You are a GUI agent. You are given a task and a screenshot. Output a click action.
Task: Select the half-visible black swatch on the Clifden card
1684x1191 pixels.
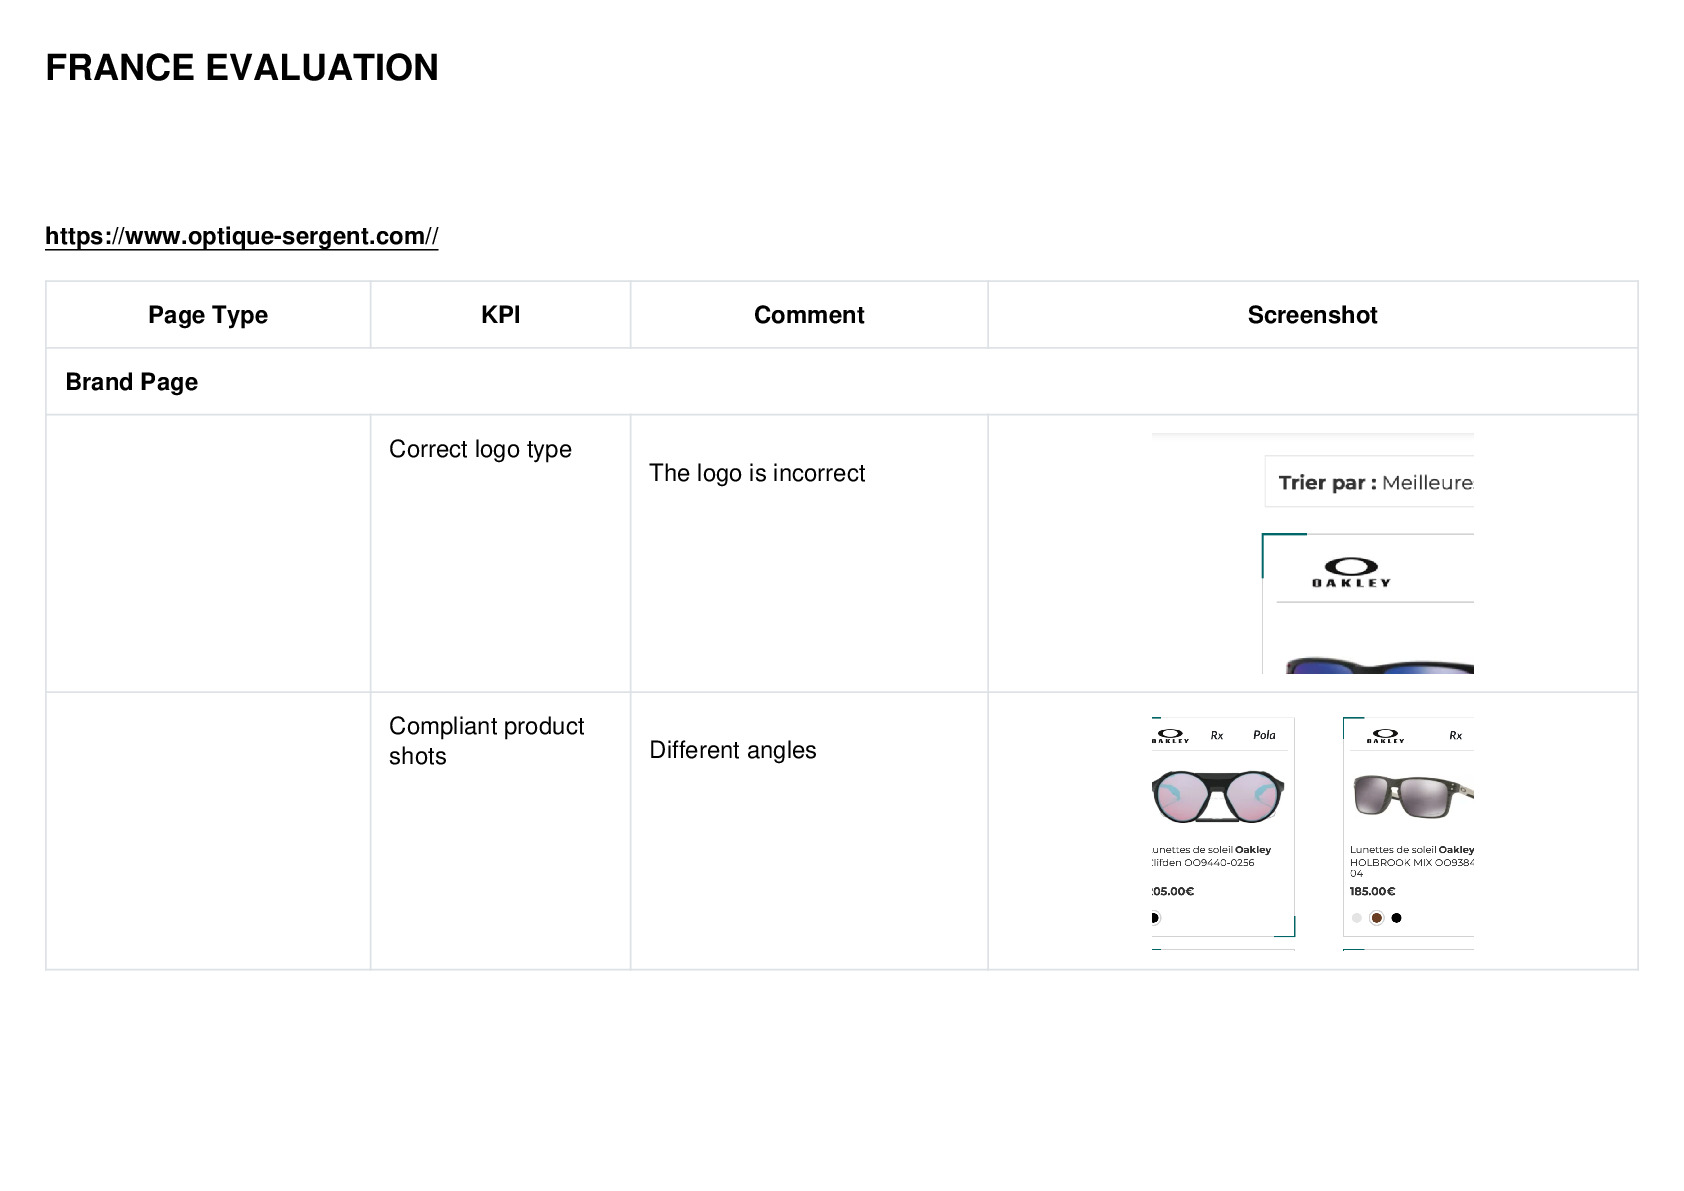click(x=1155, y=918)
